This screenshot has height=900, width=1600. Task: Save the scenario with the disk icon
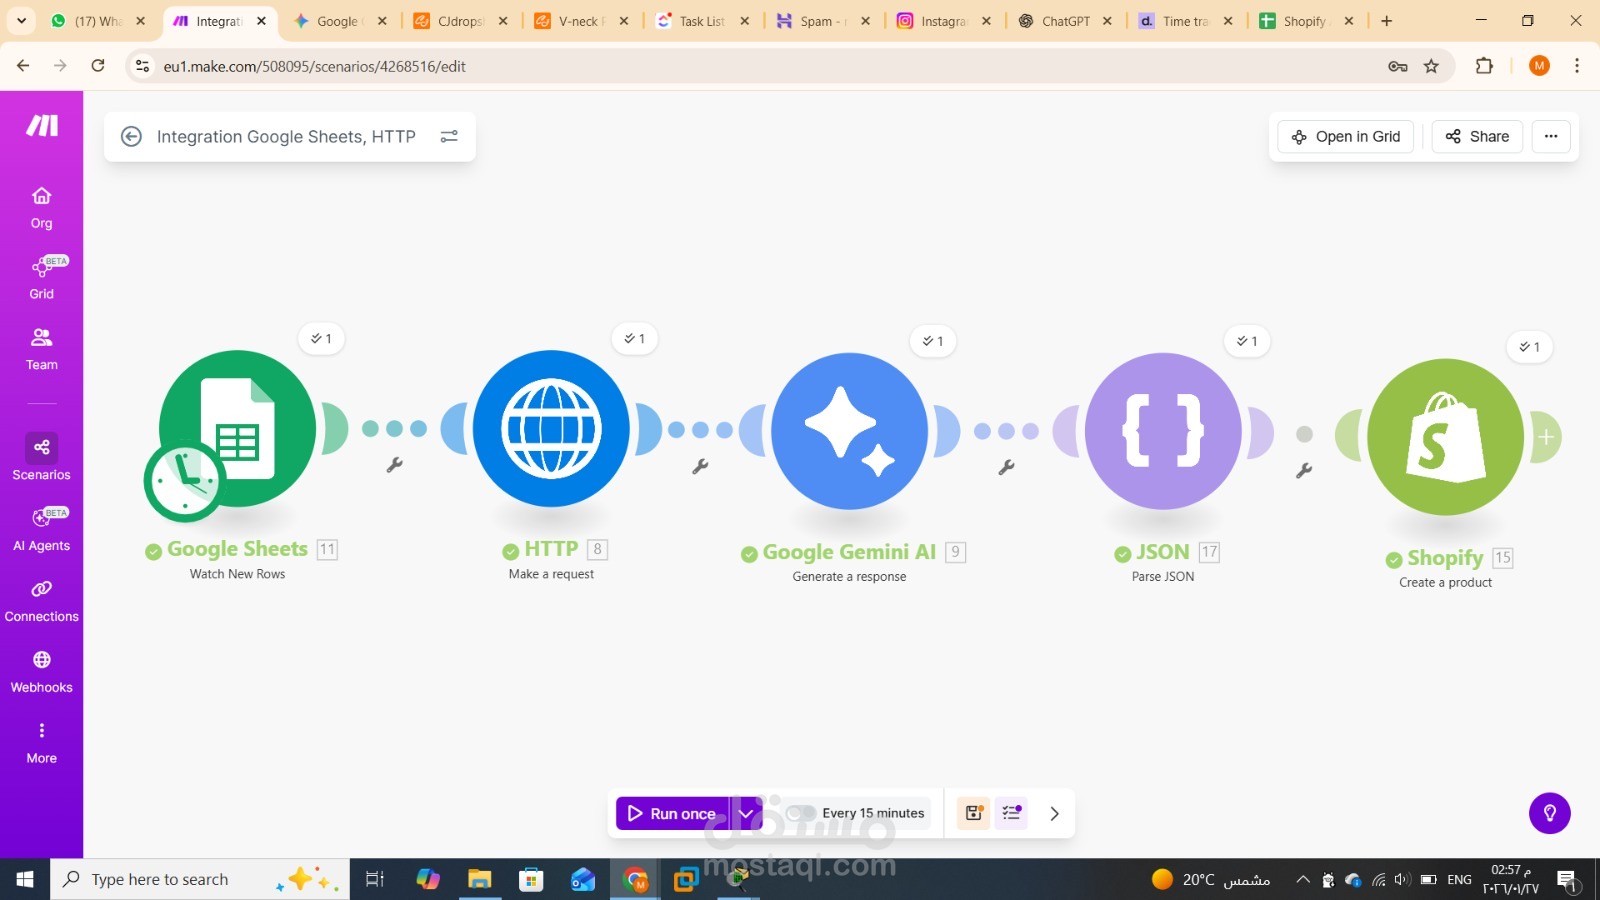(x=974, y=813)
